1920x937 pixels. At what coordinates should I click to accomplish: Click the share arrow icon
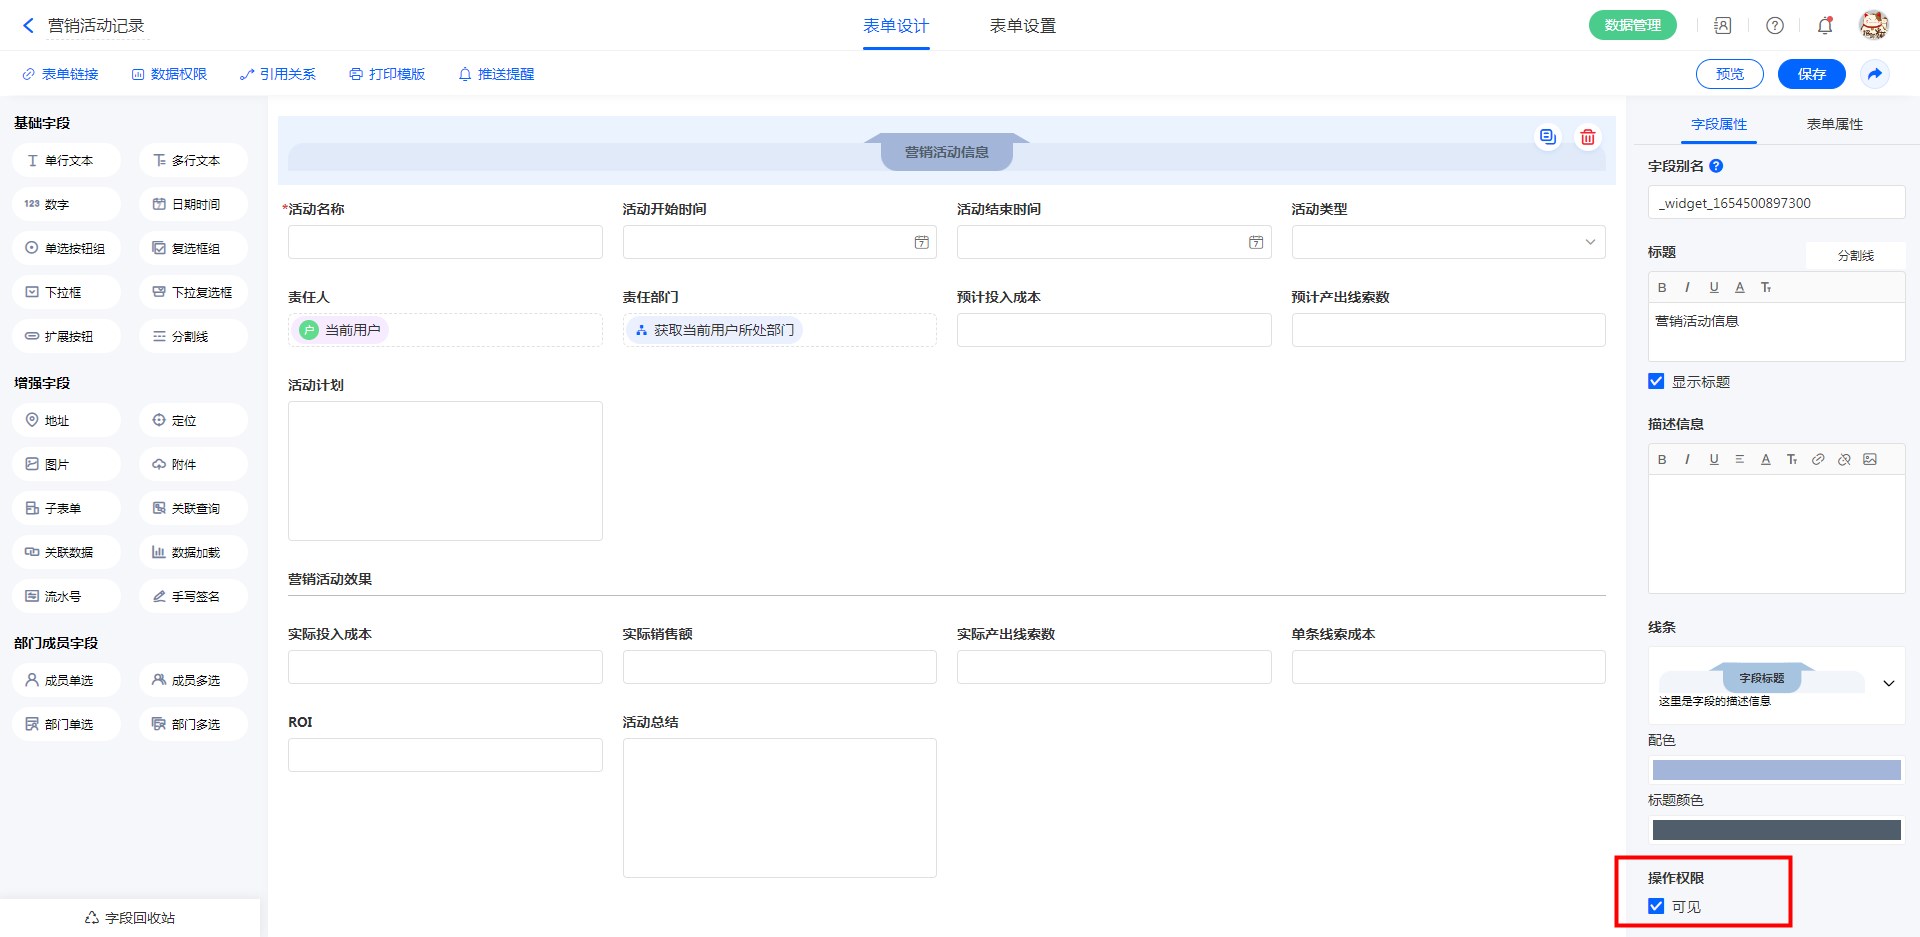[1875, 74]
